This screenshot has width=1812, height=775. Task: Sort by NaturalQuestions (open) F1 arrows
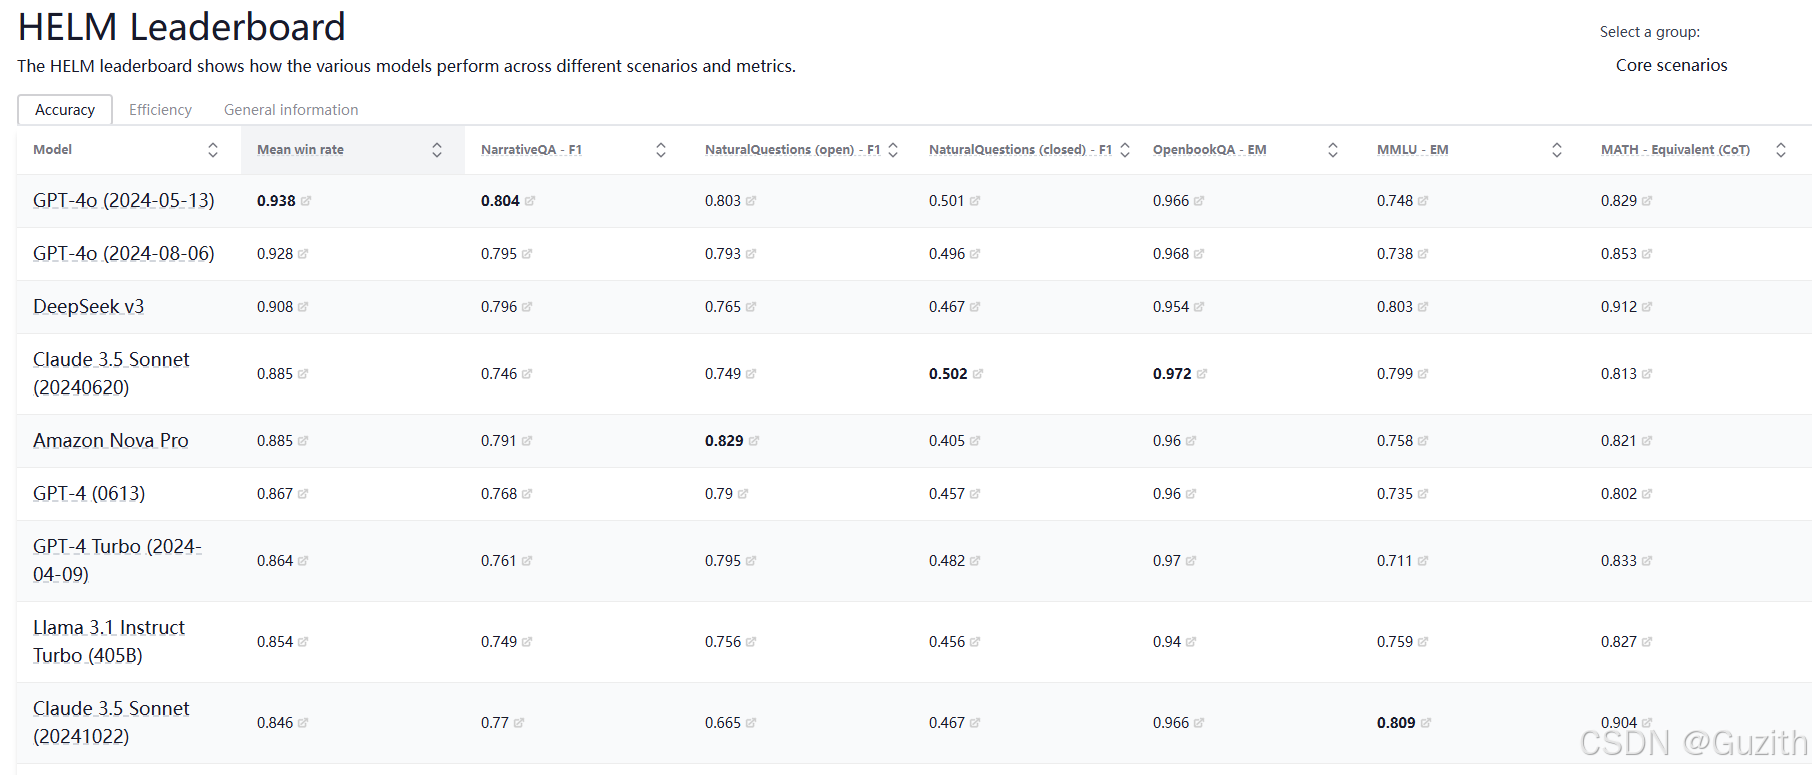[893, 150]
